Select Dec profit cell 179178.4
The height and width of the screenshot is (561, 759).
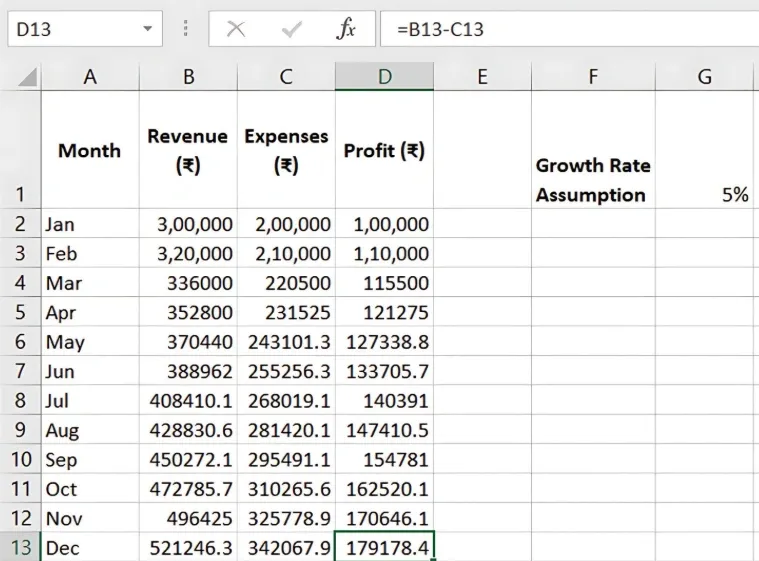coord(385,548)
